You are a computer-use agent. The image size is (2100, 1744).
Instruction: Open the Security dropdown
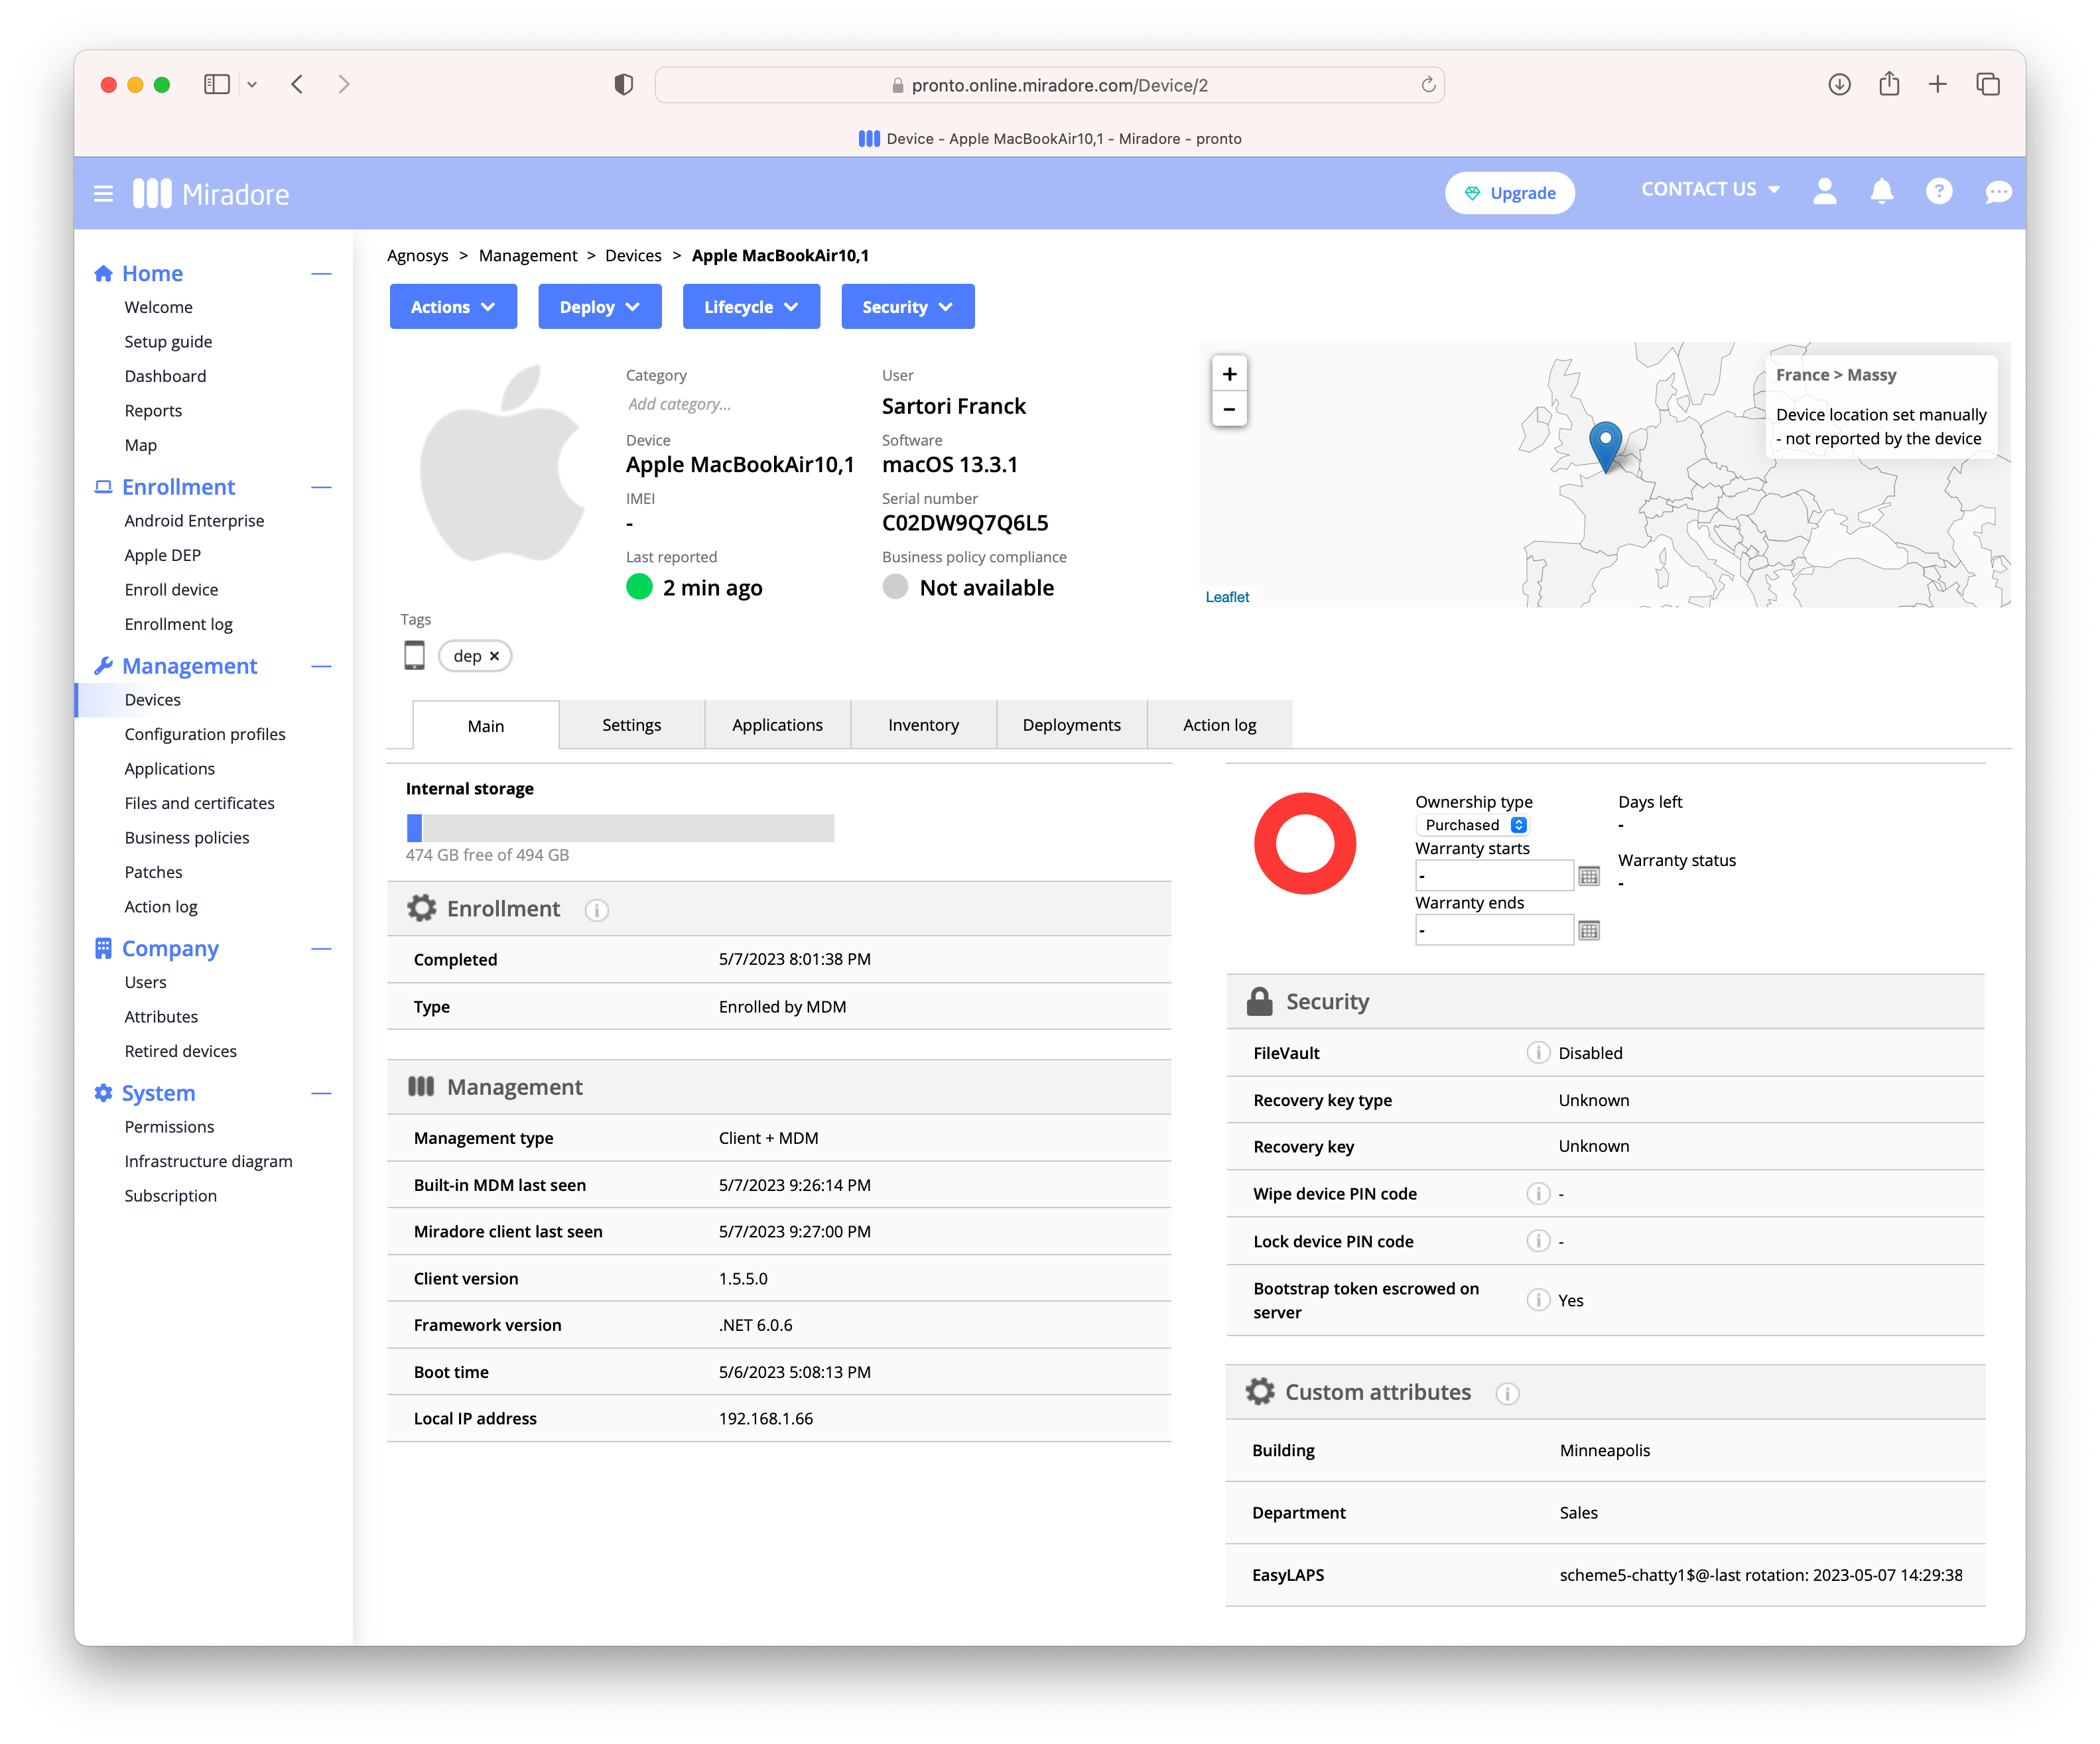coord(907,306)
